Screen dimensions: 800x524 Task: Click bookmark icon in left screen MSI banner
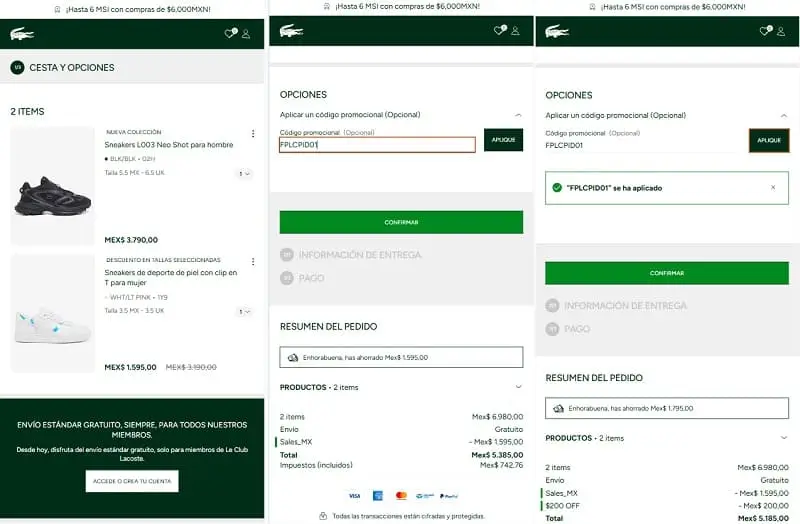point(57,10)
